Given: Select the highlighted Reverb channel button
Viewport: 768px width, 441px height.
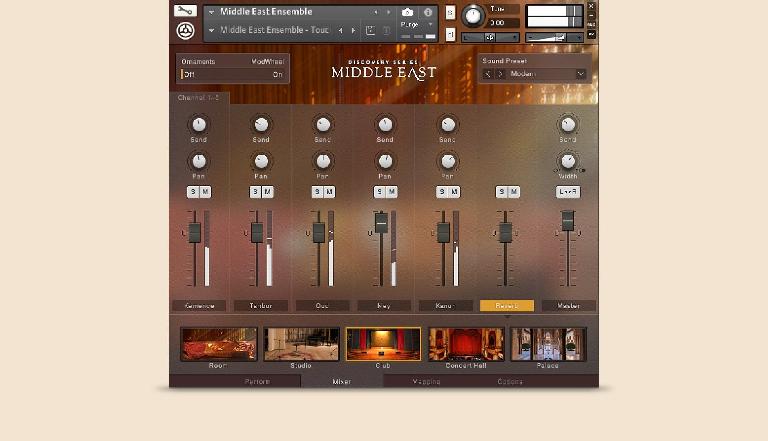Looking at the screenshot, I should coord(507,306).
